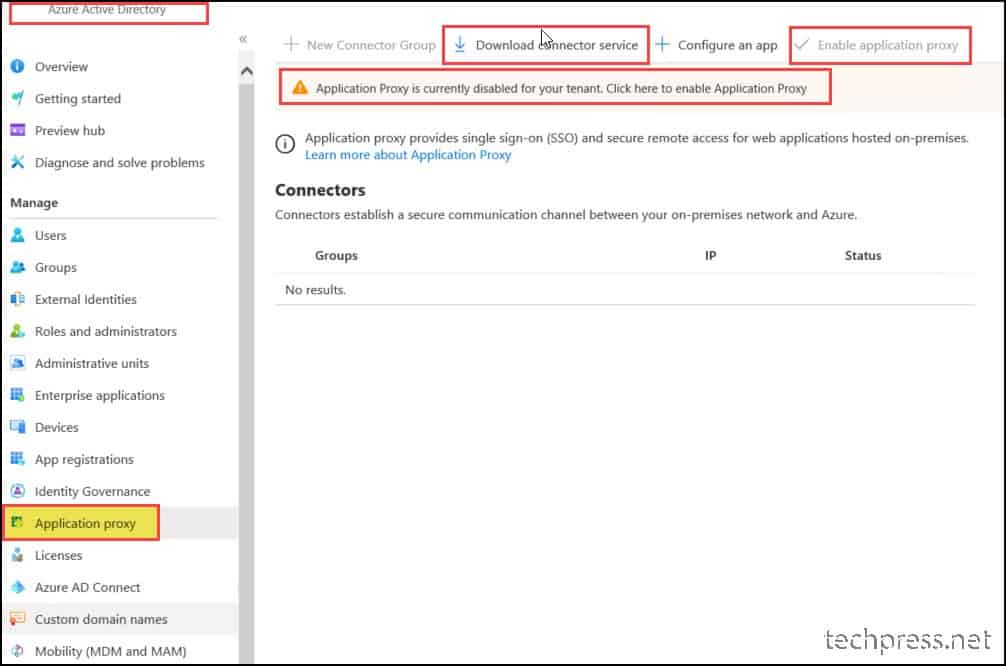Click the App registrations icon
The width and height of the screenshot is (1006, 666).
point(17,459)
